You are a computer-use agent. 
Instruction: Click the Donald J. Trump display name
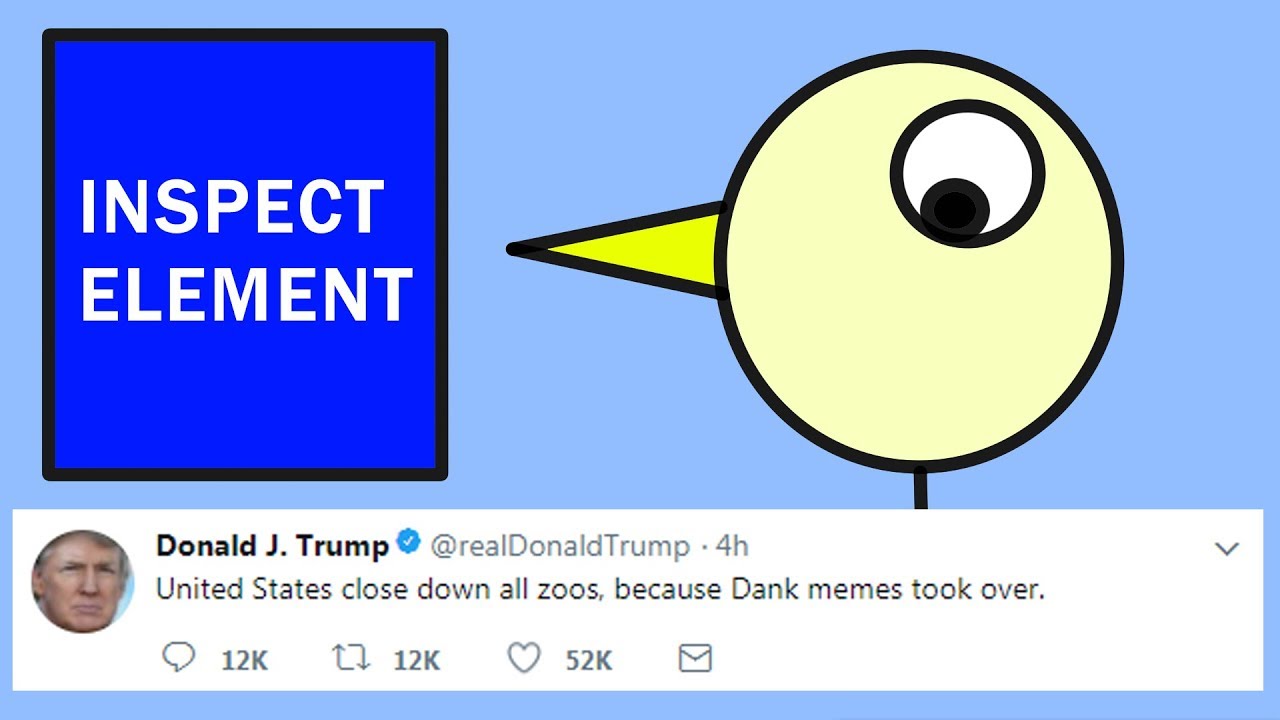coord(273,545)
